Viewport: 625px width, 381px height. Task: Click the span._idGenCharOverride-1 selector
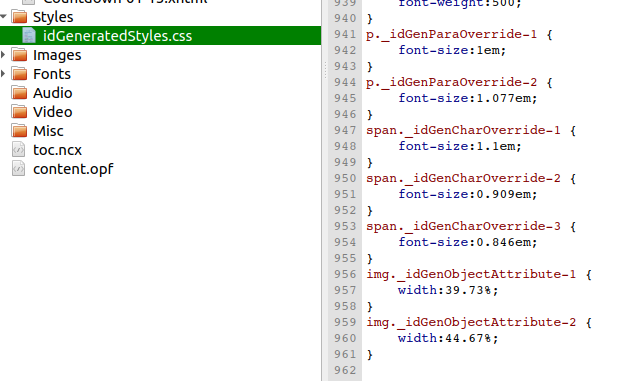[x=463, y=130]
